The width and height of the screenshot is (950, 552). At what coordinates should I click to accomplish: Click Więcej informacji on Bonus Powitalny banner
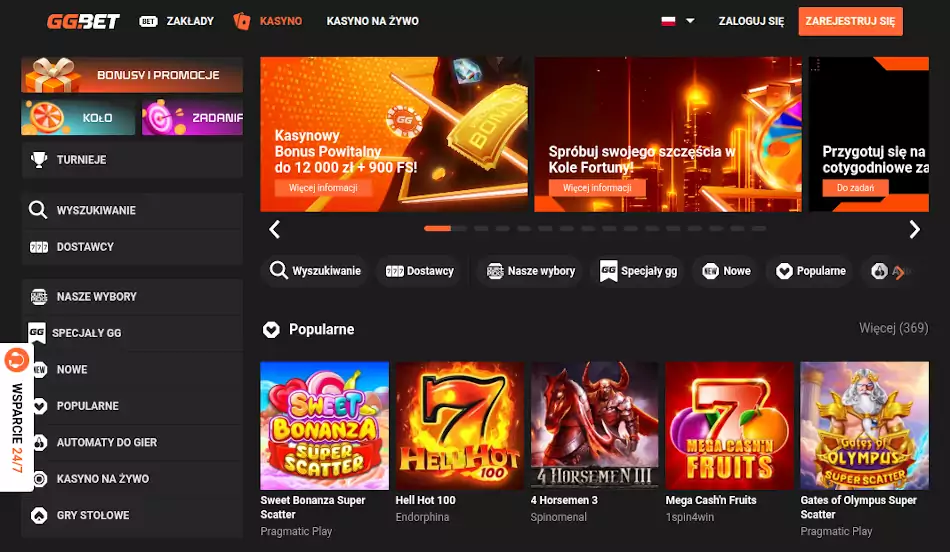pos(323,188)
